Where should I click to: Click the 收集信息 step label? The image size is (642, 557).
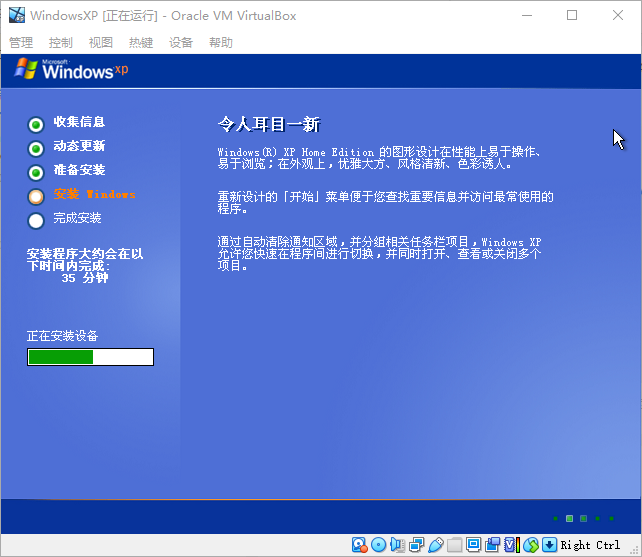pyautogui.click(x=79, y=122)
